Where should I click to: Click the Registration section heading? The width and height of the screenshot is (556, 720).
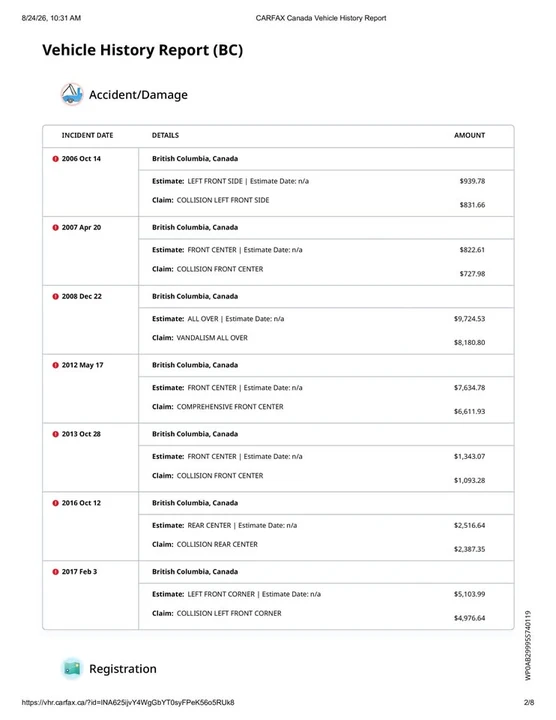click(x=123, y=669)
